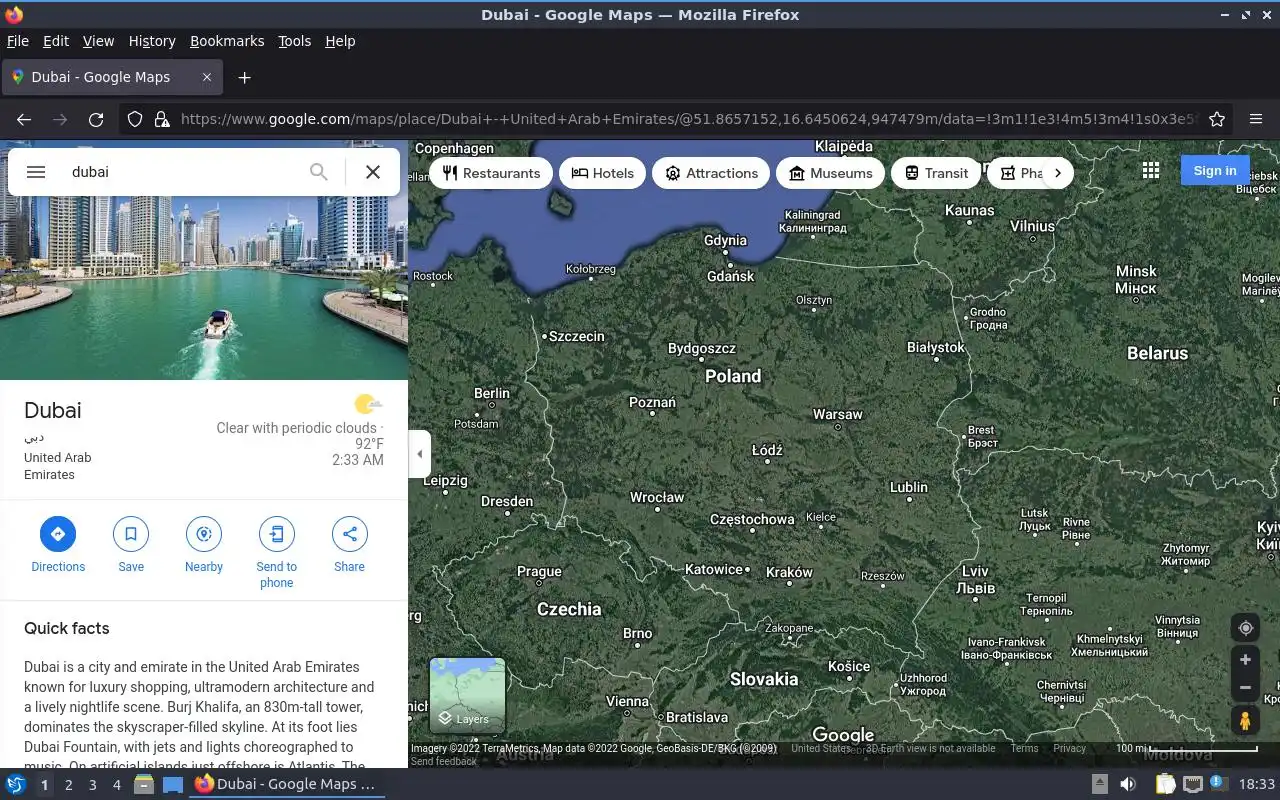Viewport: 1280px width, 800px height.
Task: Click the Sign in button
Action: 1215,170
